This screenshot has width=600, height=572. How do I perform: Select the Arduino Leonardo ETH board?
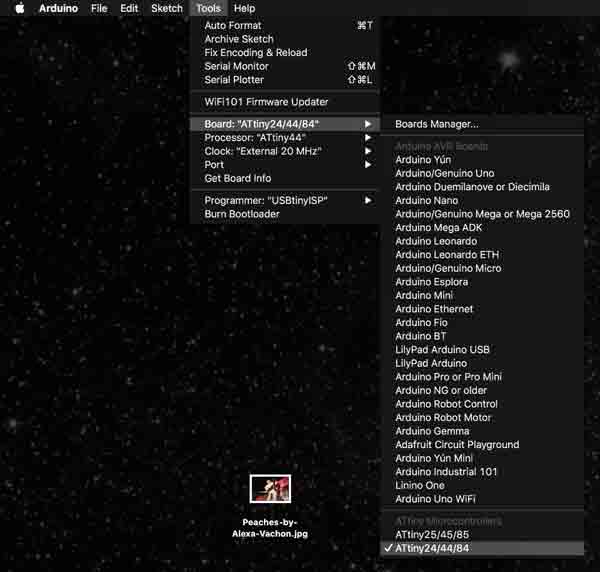click(x=483, y=255)
